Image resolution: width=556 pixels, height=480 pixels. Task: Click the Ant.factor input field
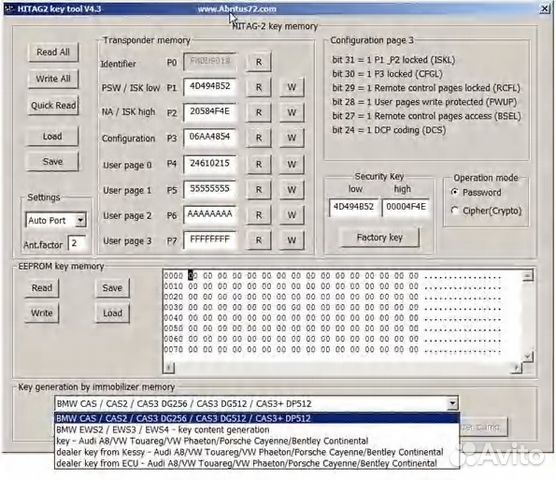(x=77, y=244)
